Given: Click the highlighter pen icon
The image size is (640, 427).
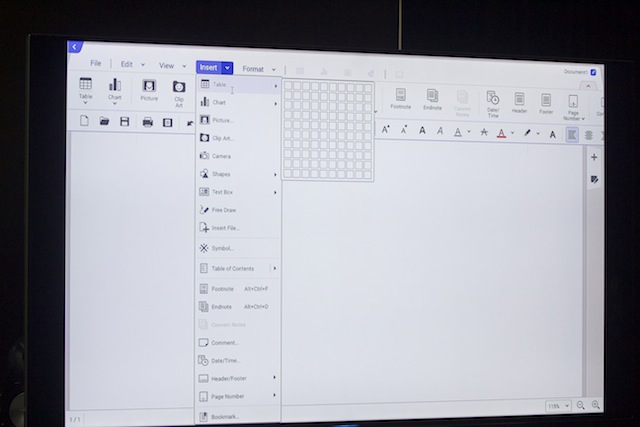Looking at the screenshot, I should (527, 133).
